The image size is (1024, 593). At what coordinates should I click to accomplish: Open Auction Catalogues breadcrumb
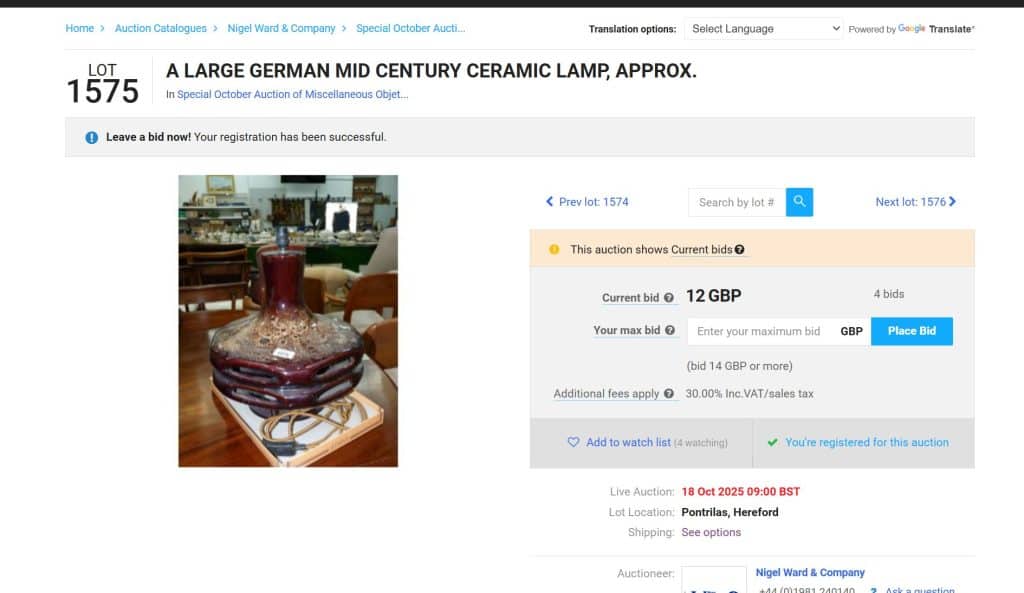(161, 28)
